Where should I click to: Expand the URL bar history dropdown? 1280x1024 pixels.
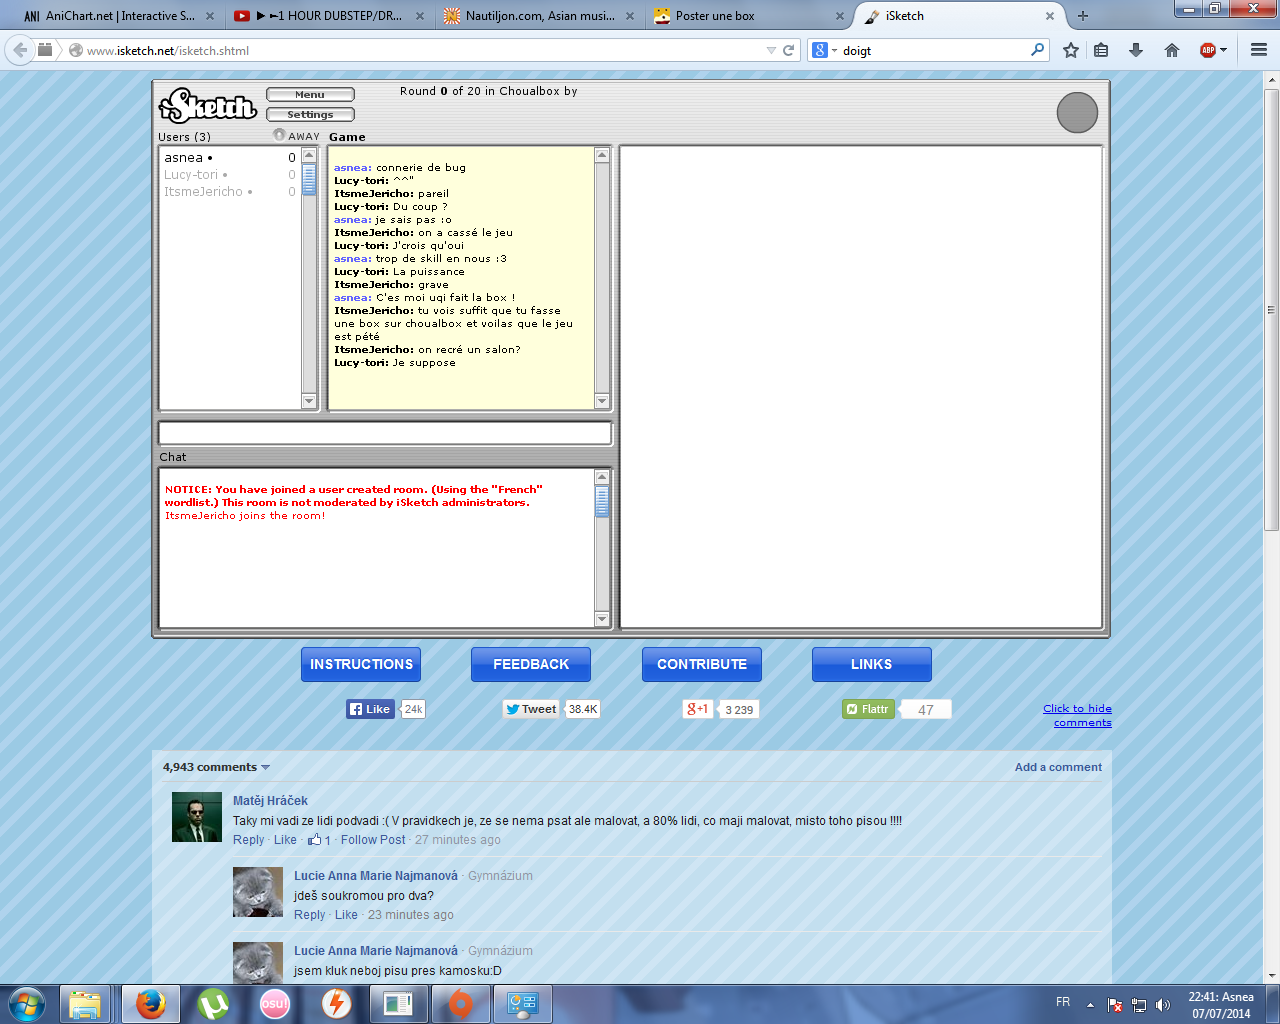[x=771, y=50]
